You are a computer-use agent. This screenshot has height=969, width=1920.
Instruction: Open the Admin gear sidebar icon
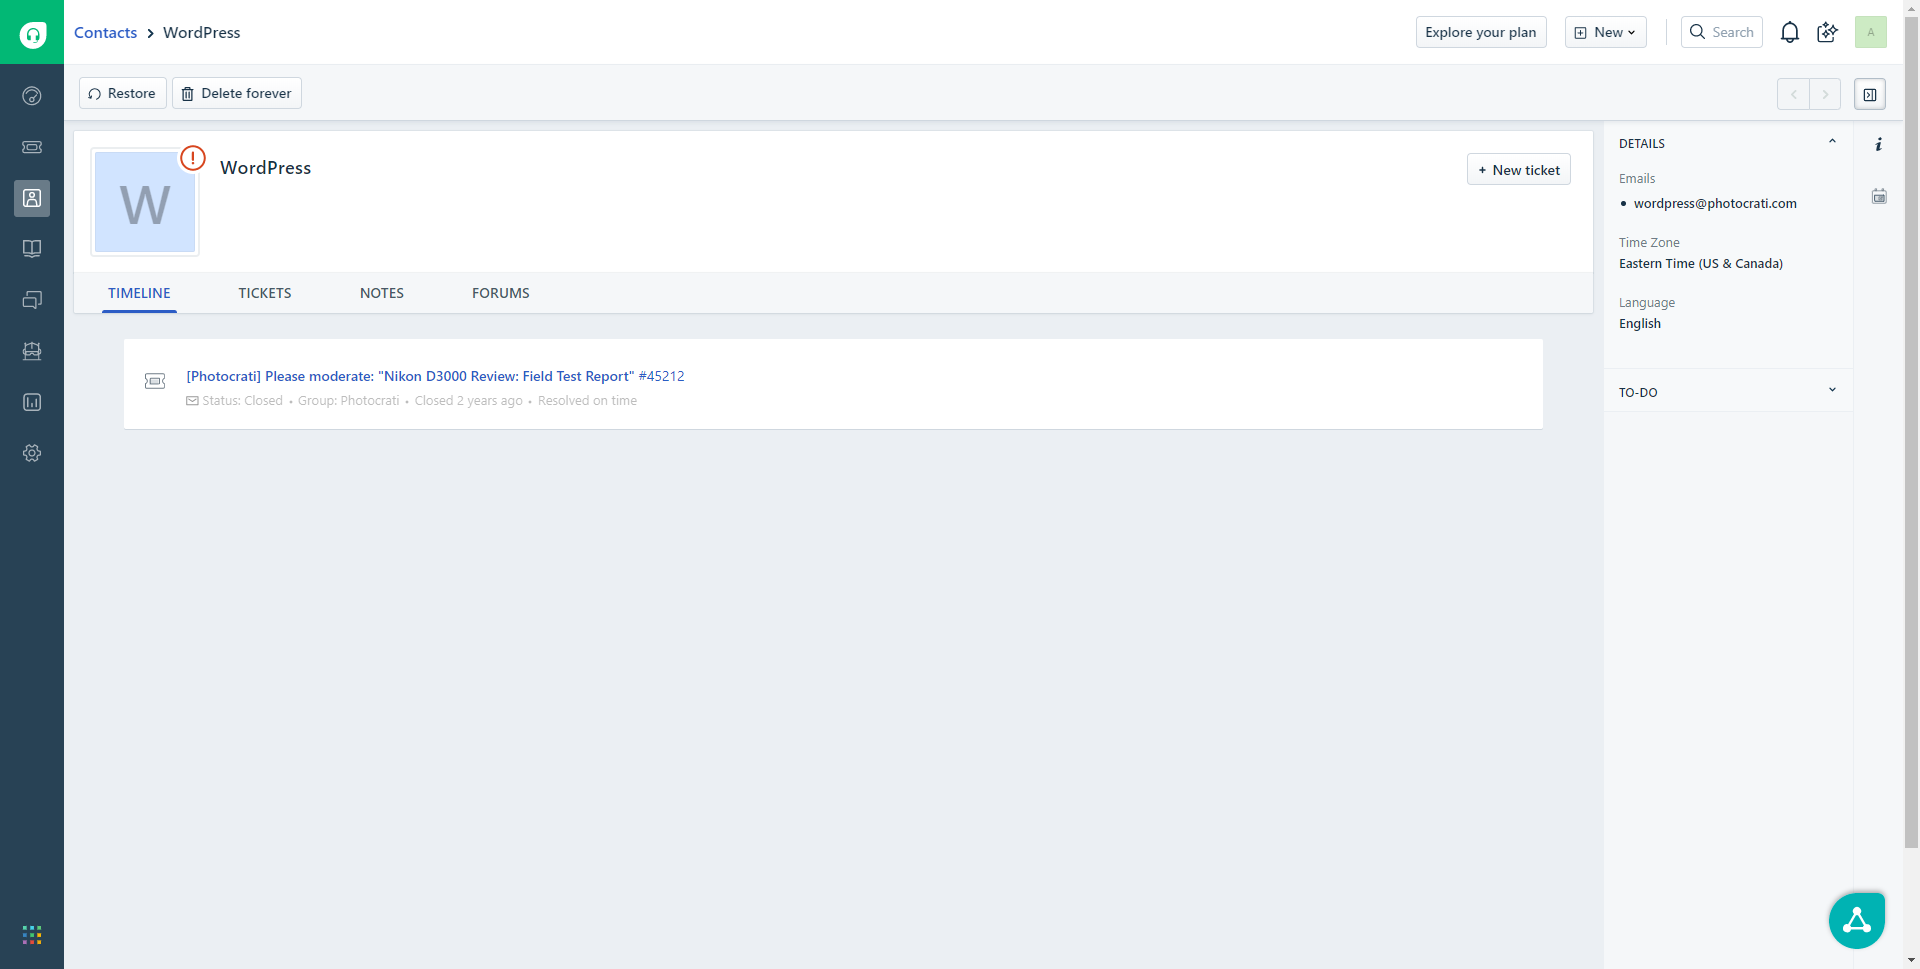coord(32,453)
